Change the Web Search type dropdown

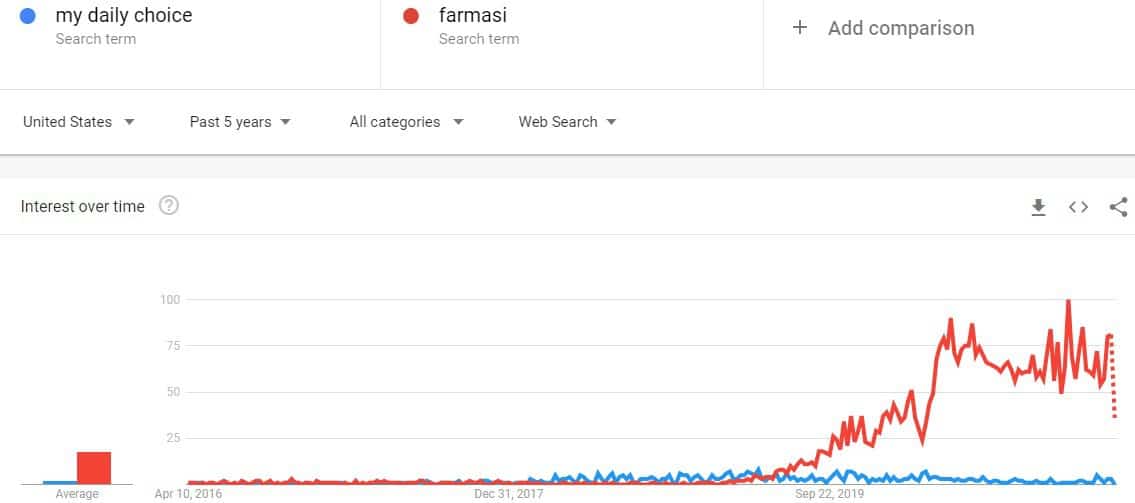click(568, 122)
